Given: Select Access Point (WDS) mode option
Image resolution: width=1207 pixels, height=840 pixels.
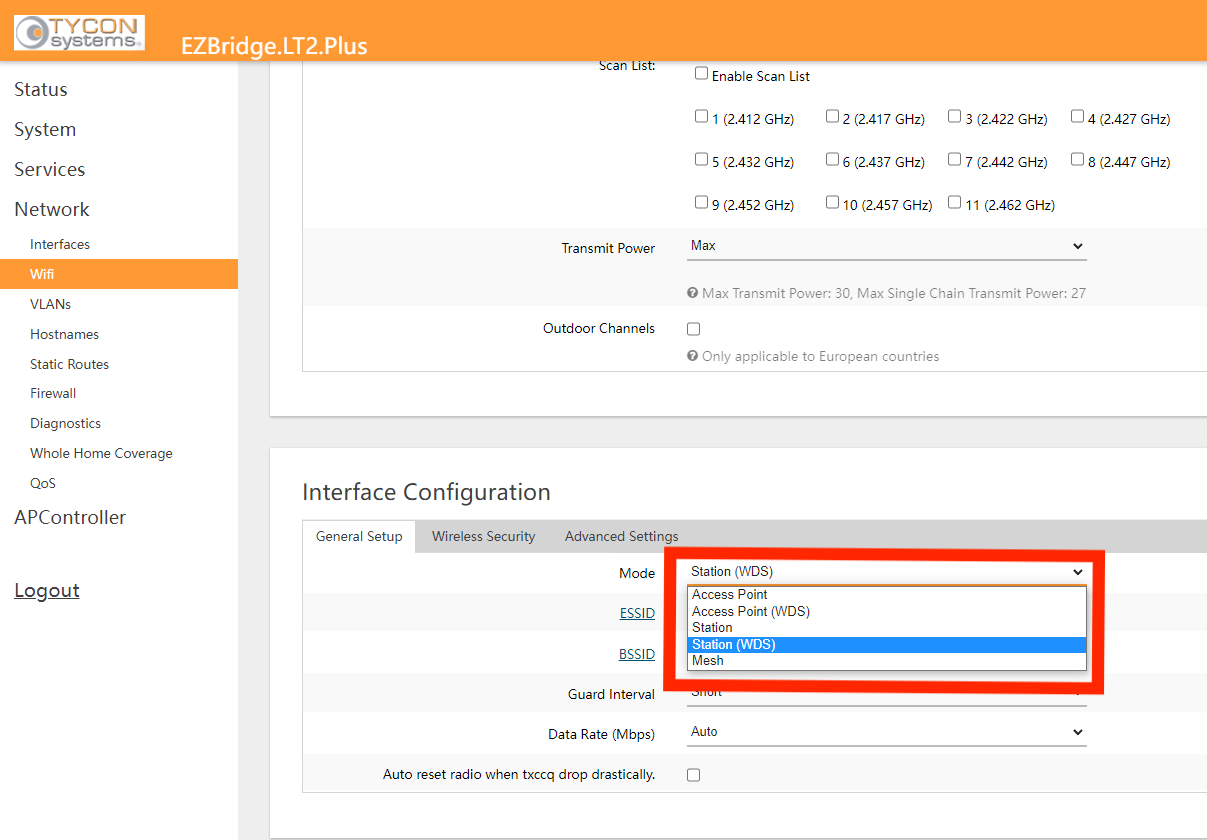Looking at the screenshot, I should [x=750, y=611].
